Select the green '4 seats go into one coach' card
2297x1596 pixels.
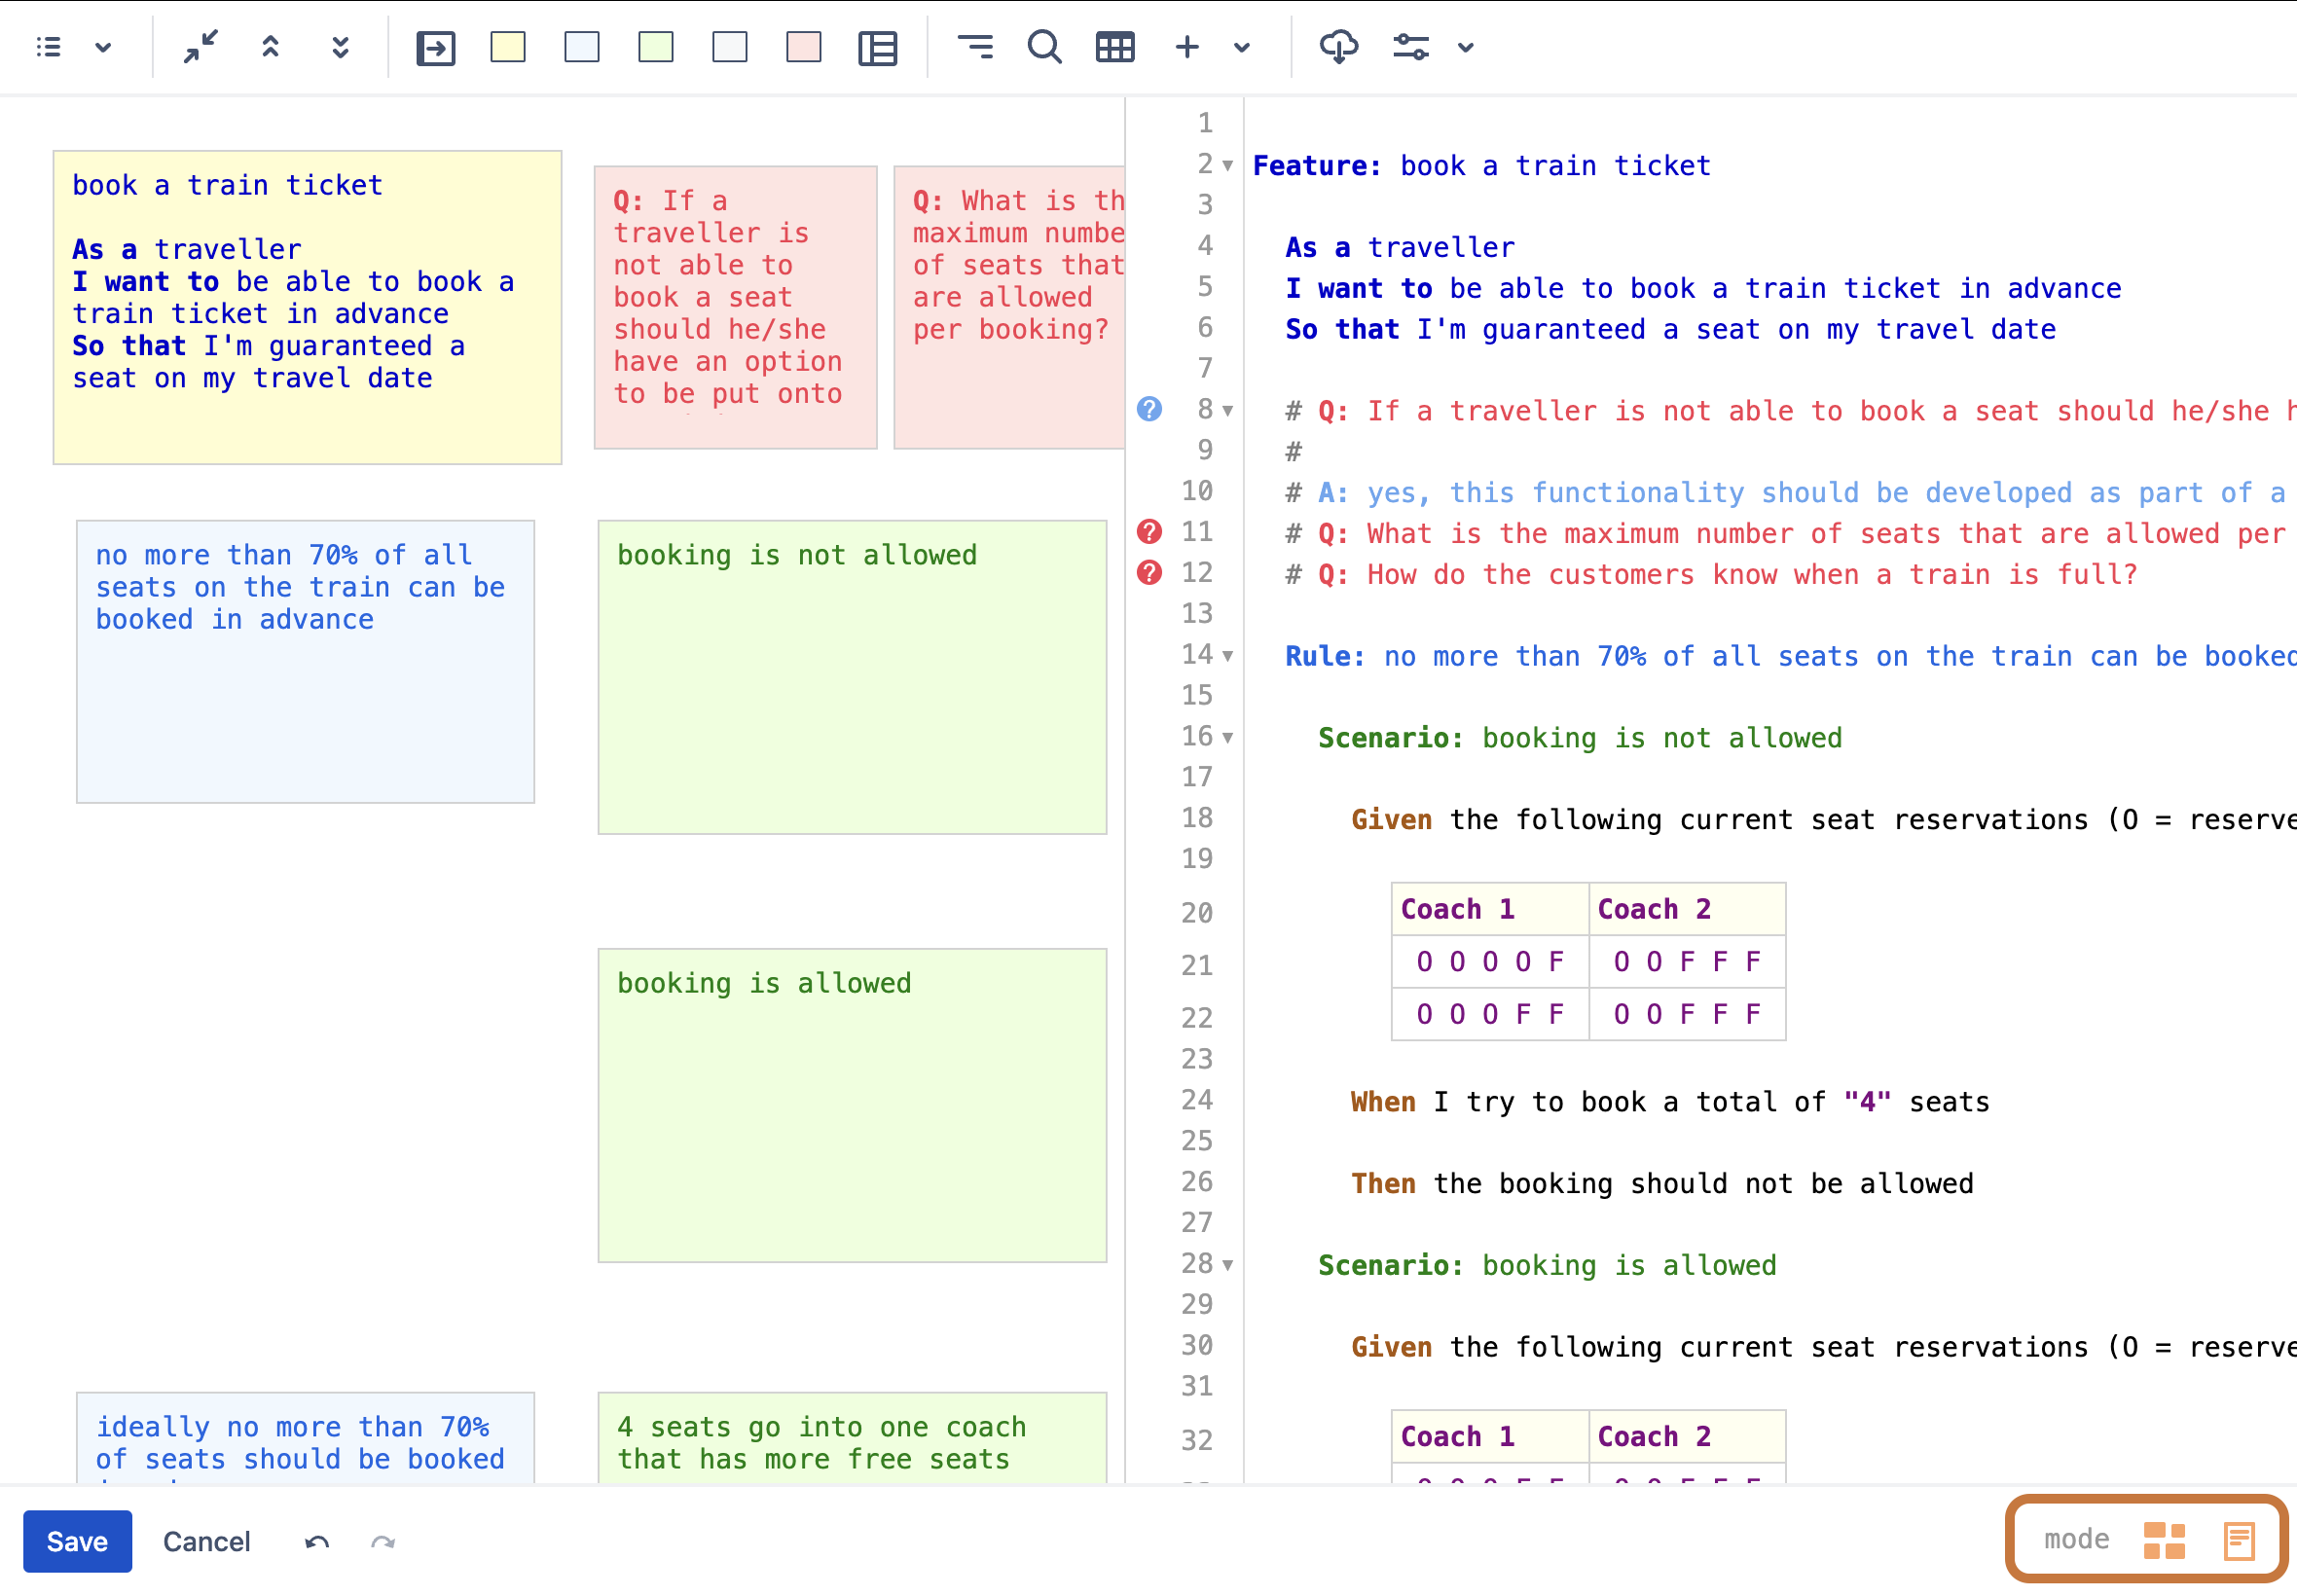(852, 1438)
